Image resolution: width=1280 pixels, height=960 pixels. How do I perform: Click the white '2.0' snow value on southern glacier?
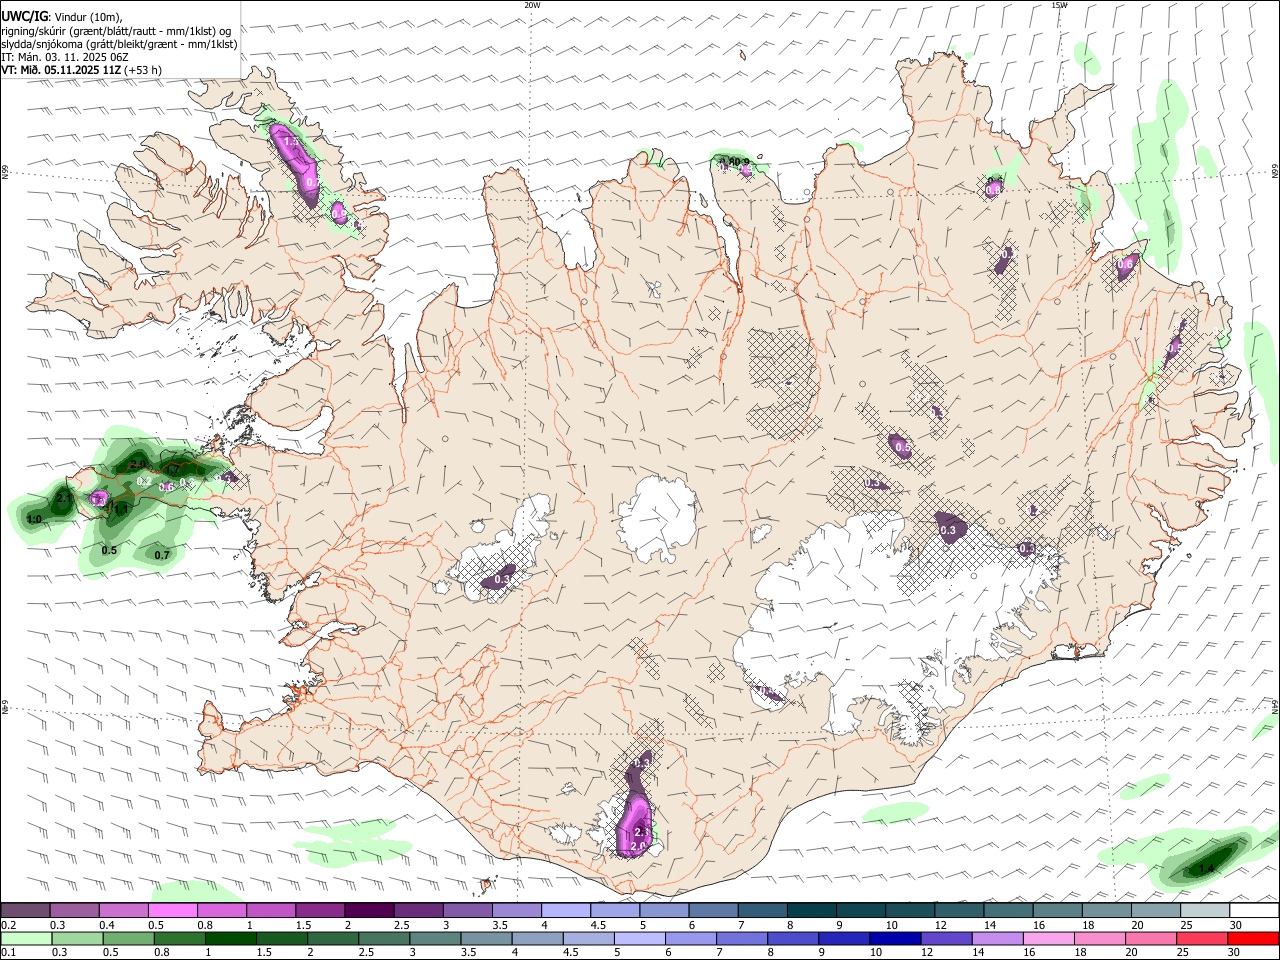tap(639, 846)
